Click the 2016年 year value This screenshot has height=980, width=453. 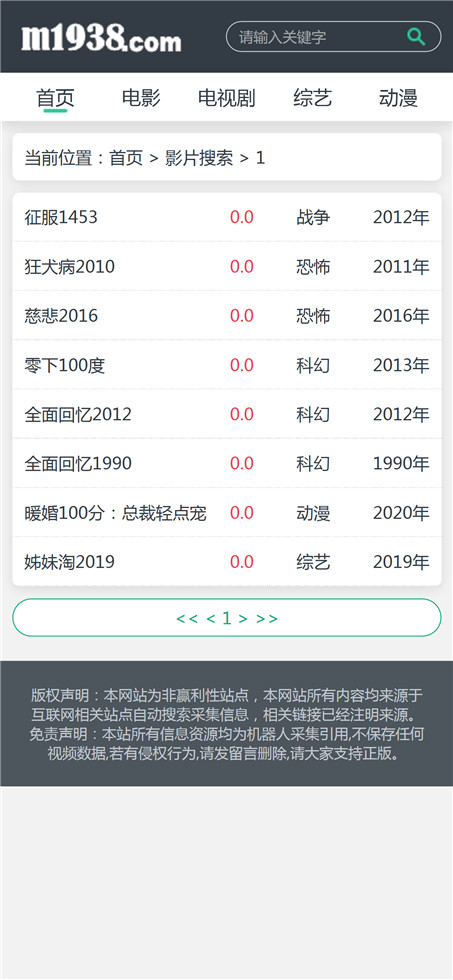401,316
